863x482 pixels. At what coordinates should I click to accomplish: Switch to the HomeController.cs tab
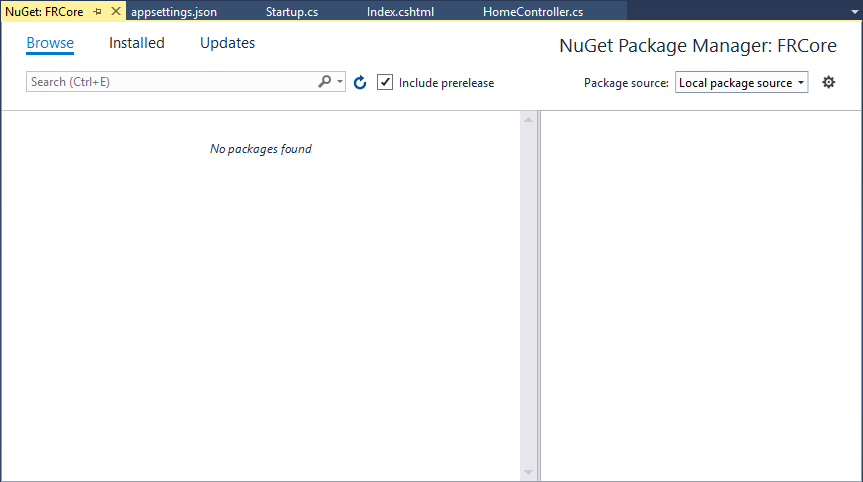(533, 12)
